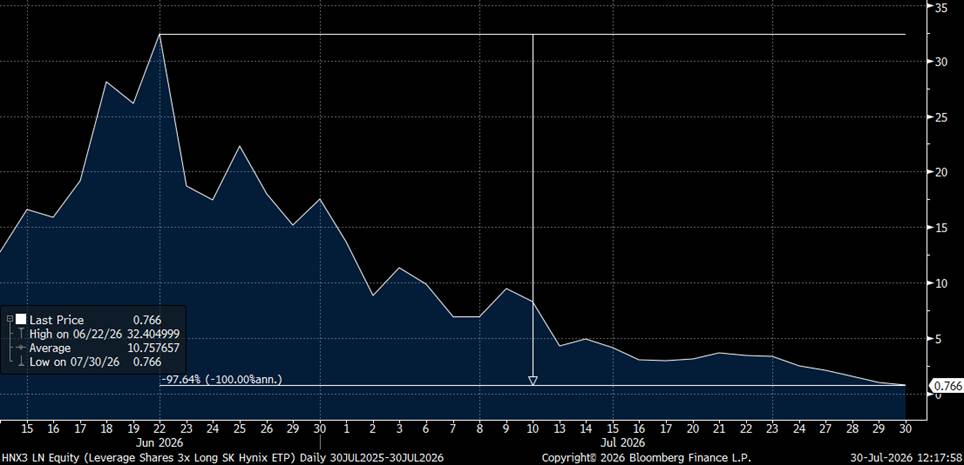Click the 'Last Price' legend label
Viewport: 964px width, 465px height.
57,320
